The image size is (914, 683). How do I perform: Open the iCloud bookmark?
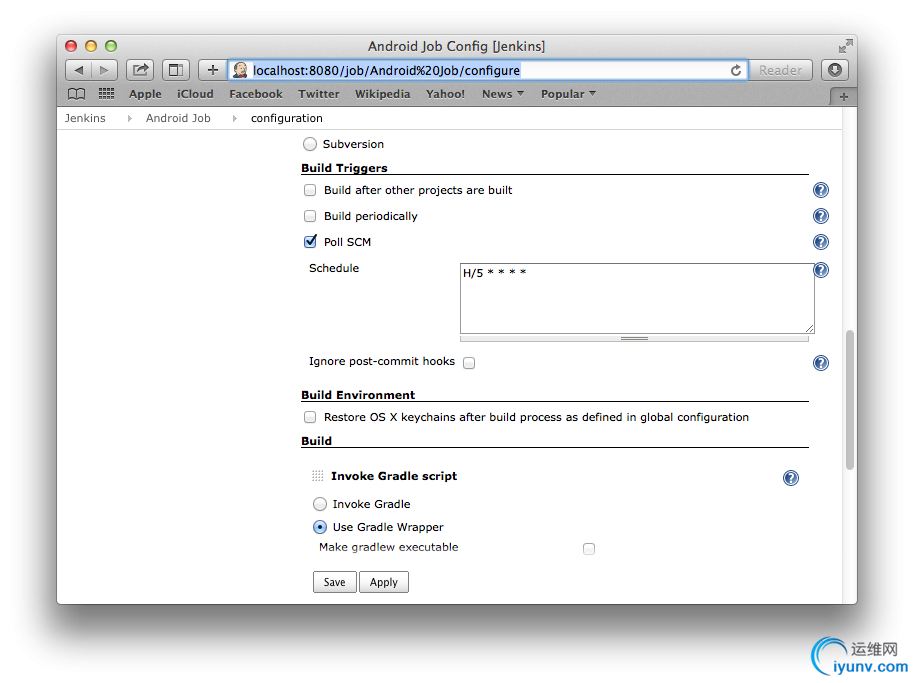(195, 94)
